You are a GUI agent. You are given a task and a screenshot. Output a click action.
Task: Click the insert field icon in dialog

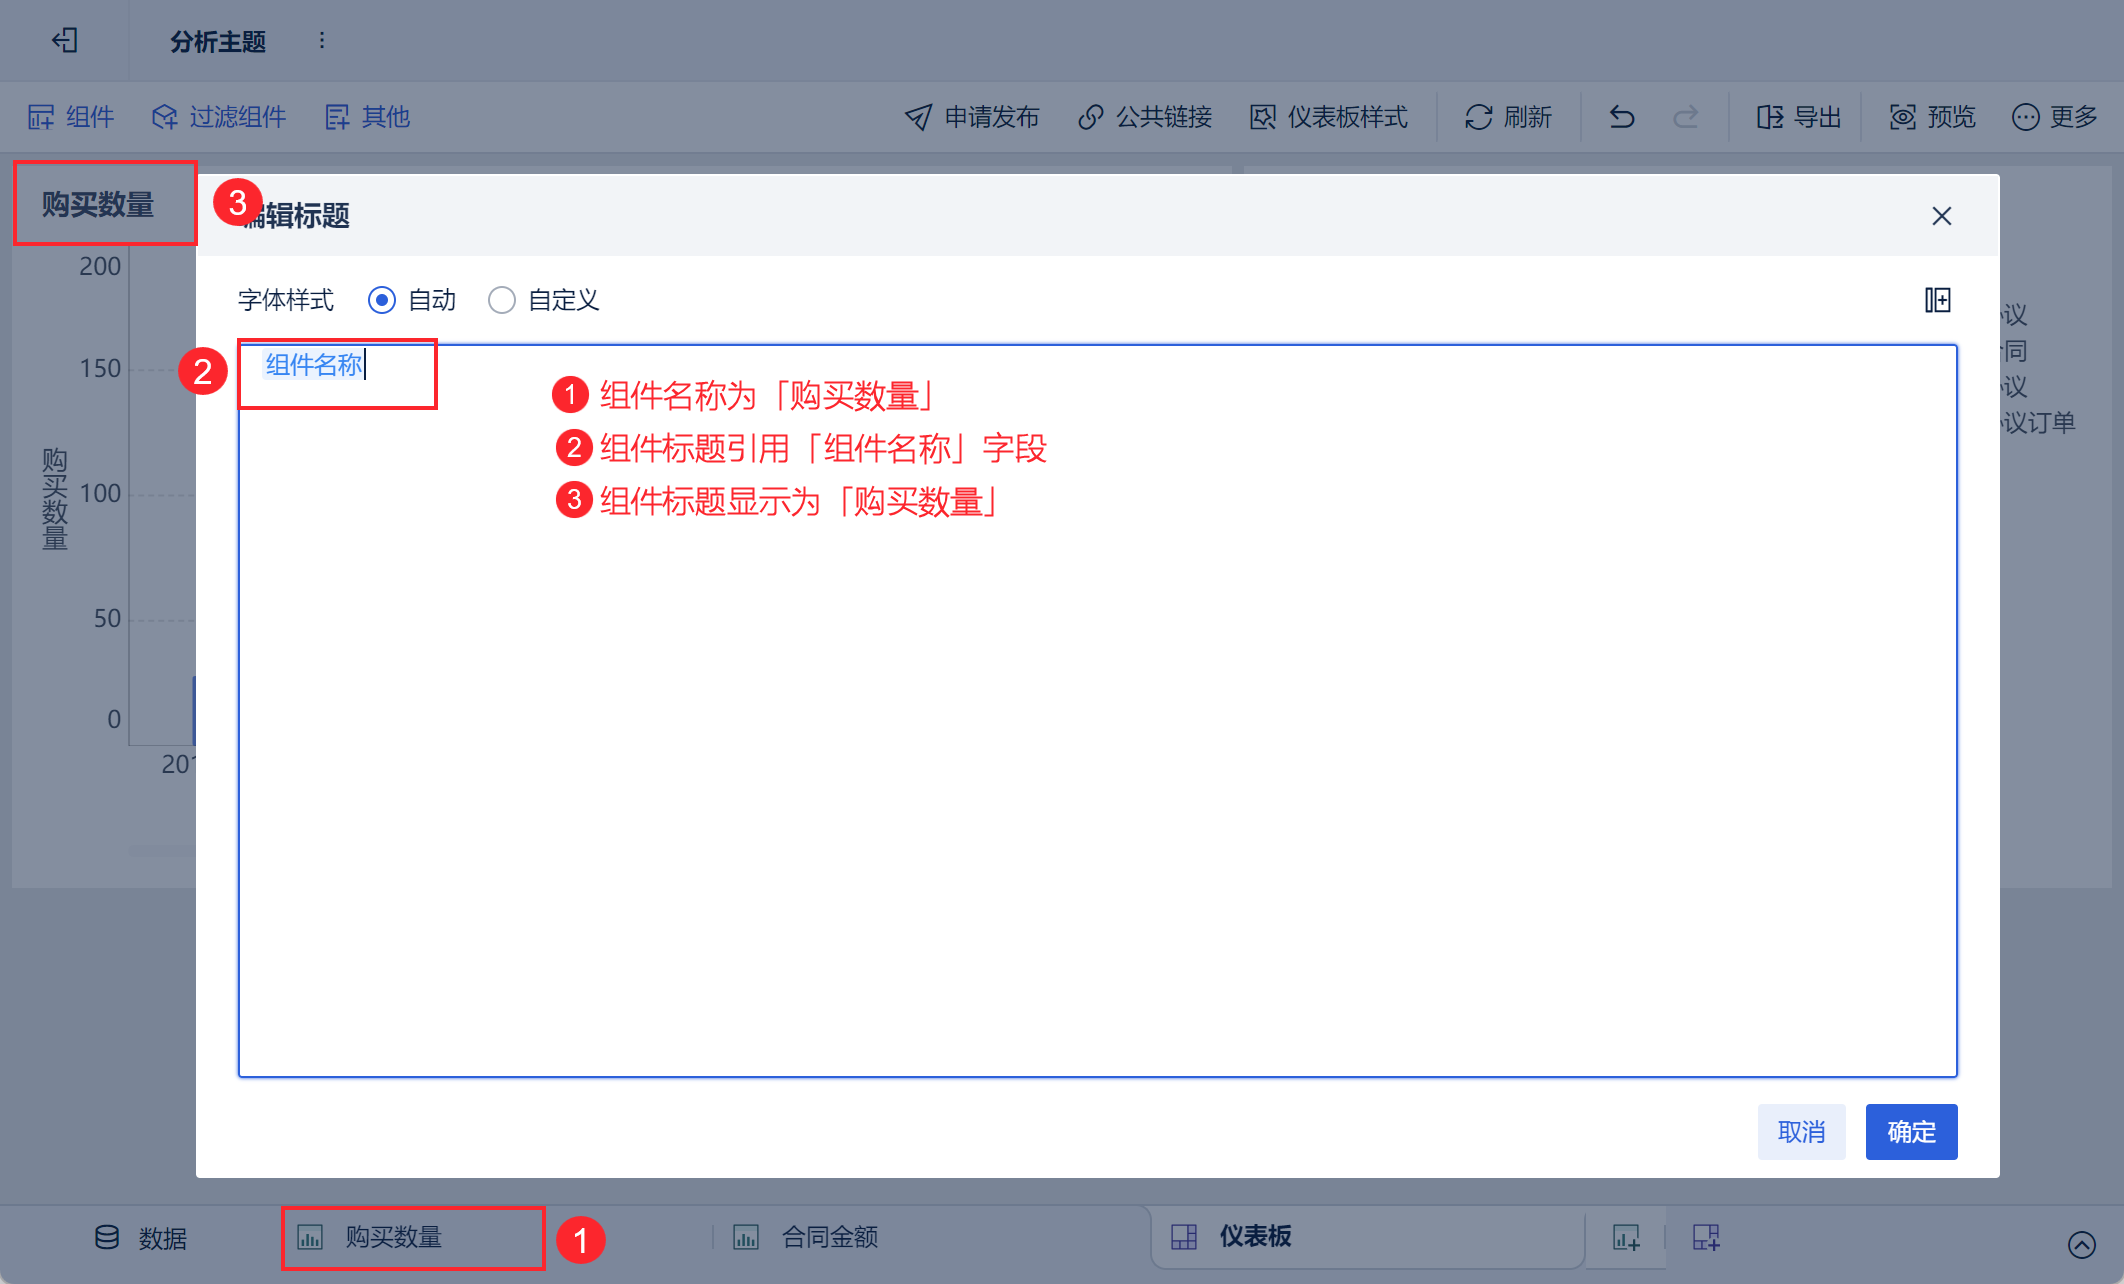pyautogui.click(x=1938, y=300)
